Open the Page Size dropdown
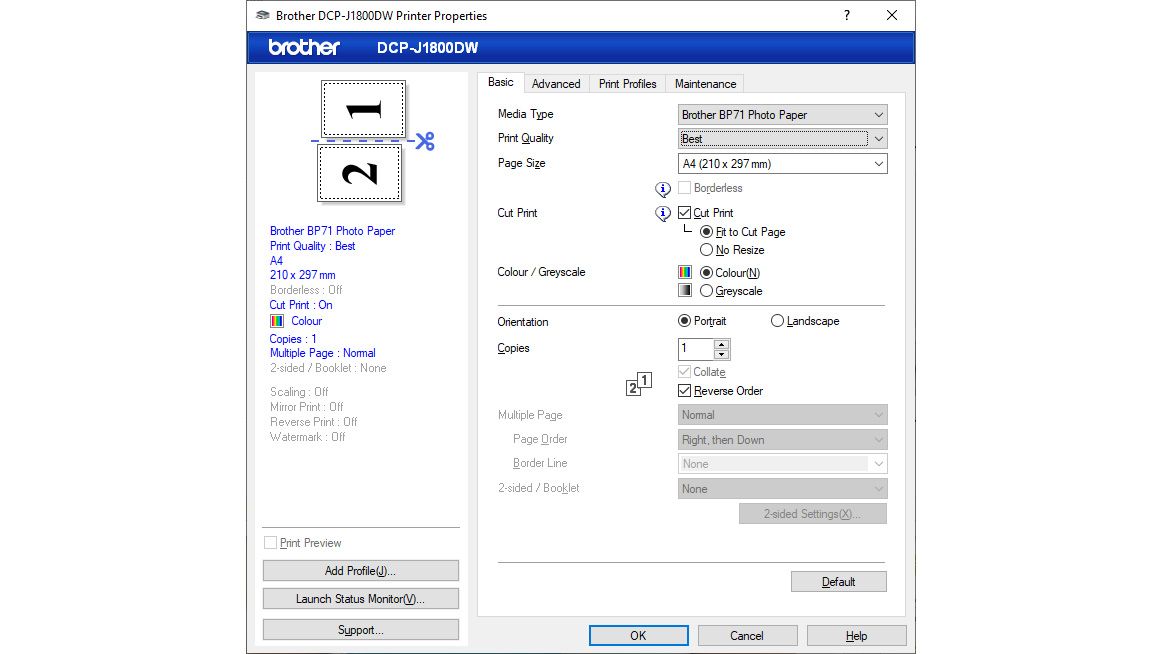 click(x=783, y=164)
